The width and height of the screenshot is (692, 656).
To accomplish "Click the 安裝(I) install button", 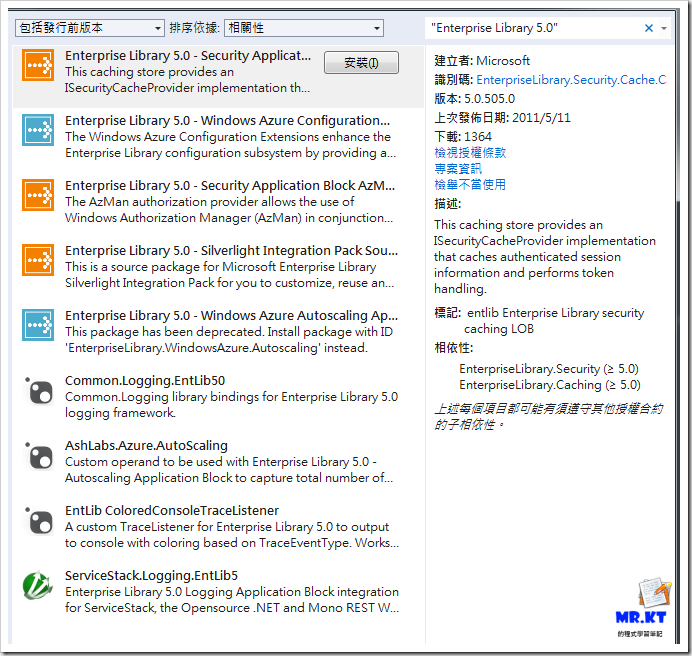I will click(x=361, y=63).
